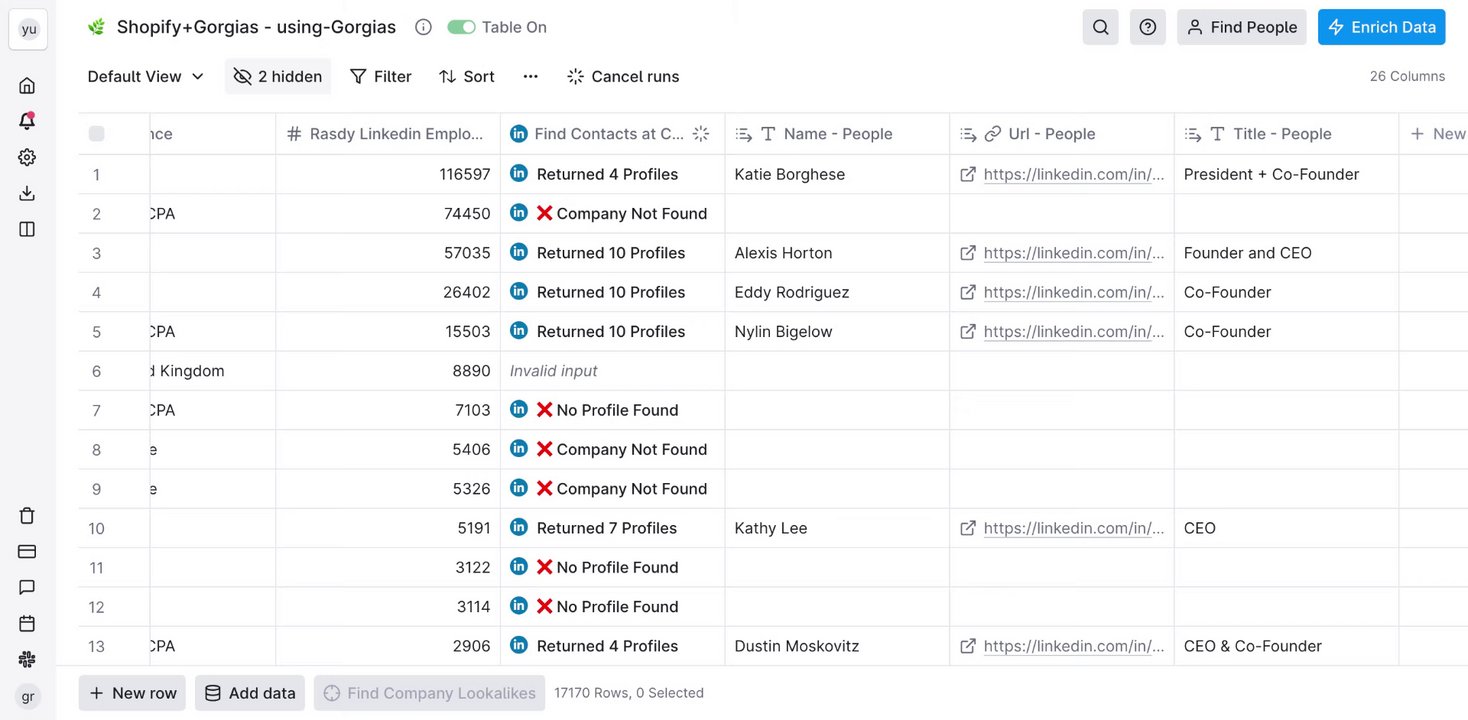Open notifications bell in sidebar

pos(27,121)
